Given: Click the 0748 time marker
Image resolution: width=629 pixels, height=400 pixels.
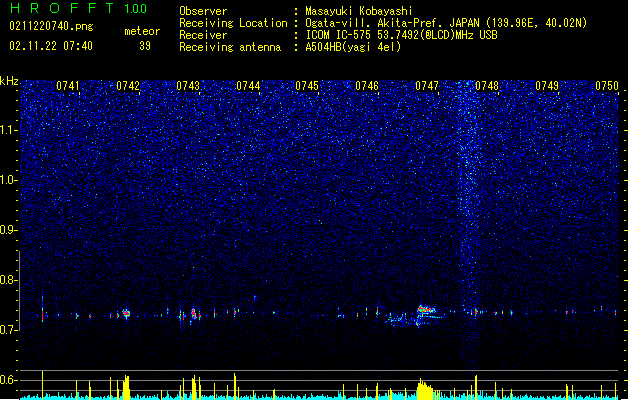Looking at the screenshot, I should [487, 86].
